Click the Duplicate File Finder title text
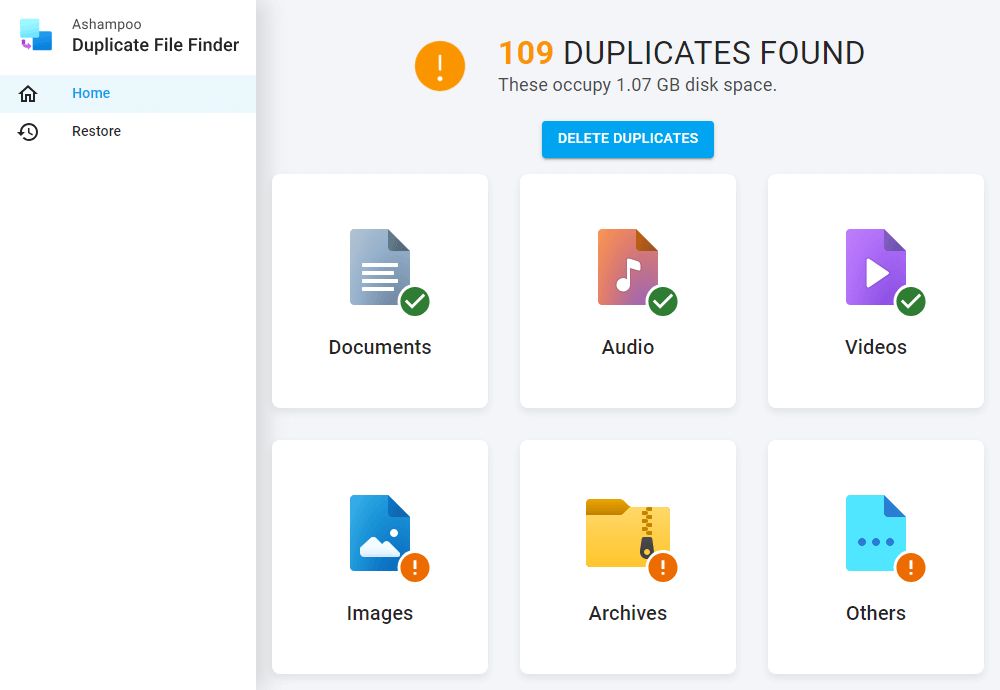 click(156, 45)
